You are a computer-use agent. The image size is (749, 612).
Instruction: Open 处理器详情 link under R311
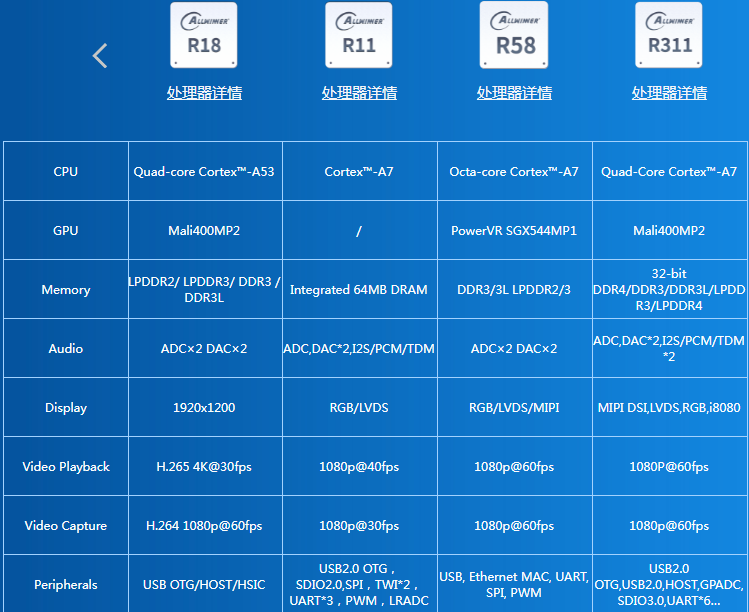point(669,93)
